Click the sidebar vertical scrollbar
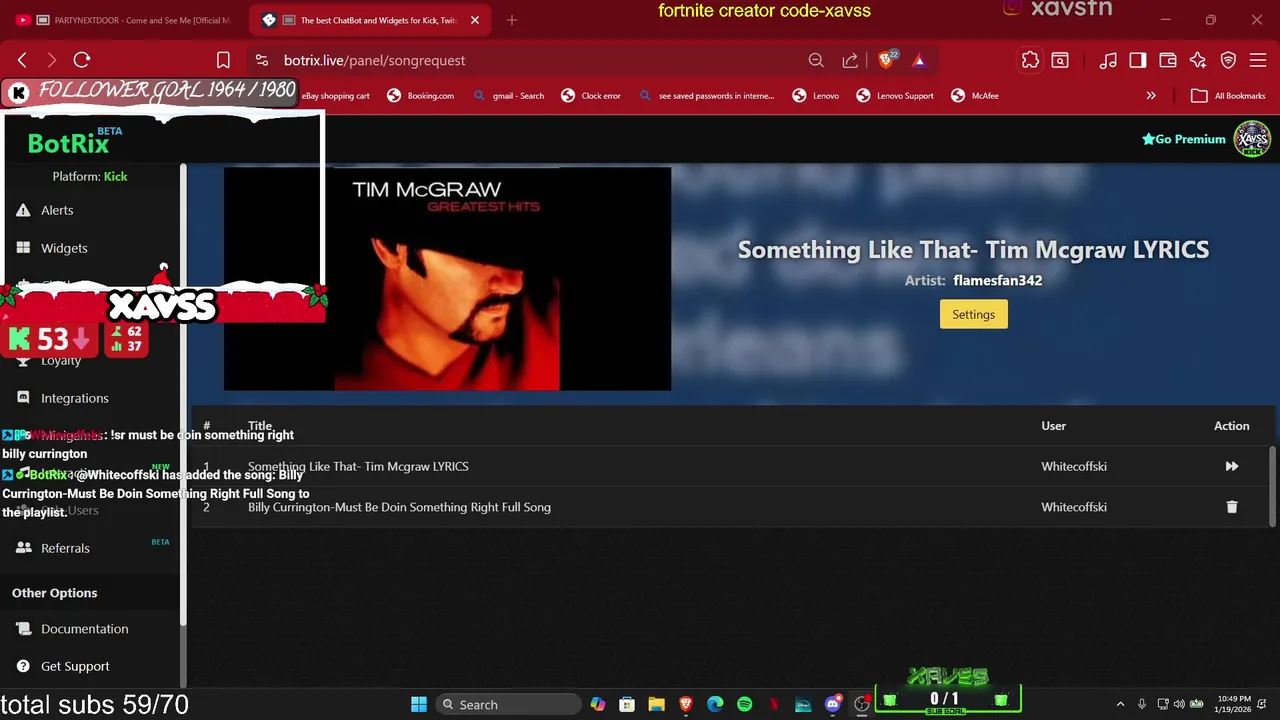Image resolution: width=1280 pixels, height=720 pixels. [x=184, y=395]
